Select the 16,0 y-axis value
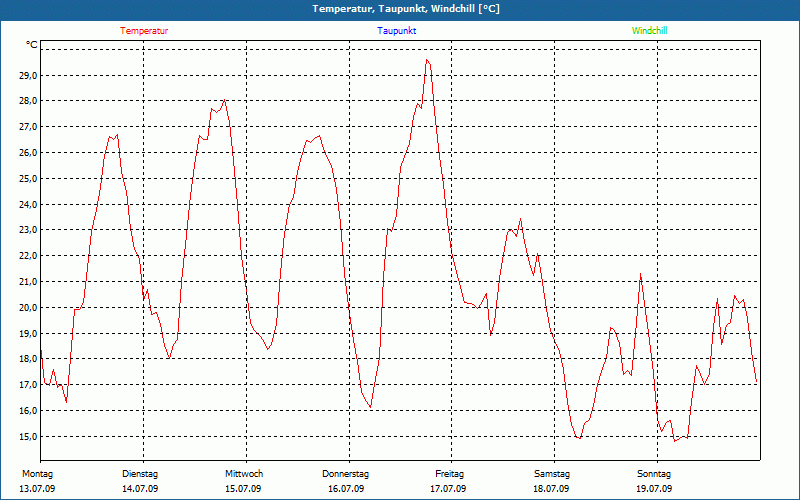Image resolution: width=800 pixels, height=500 pixels. (27, 411)
